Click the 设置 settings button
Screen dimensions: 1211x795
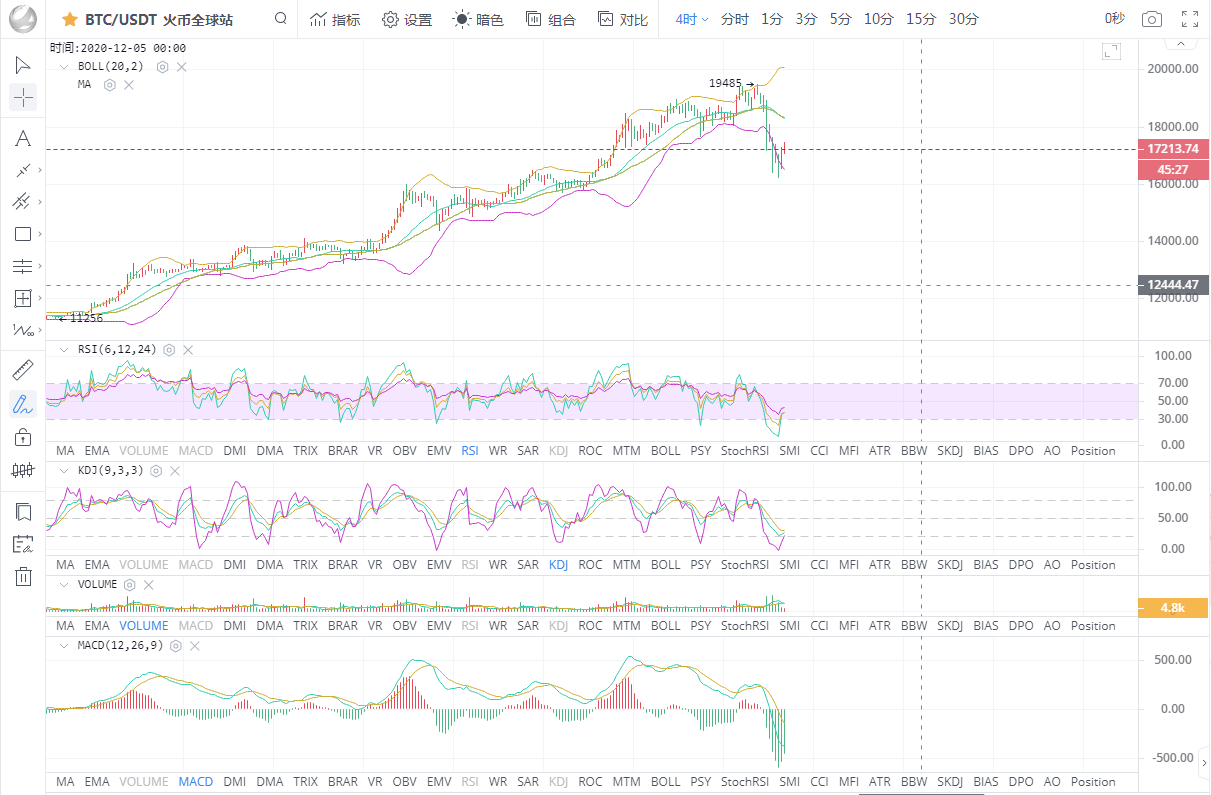click(x=407, y=19)
